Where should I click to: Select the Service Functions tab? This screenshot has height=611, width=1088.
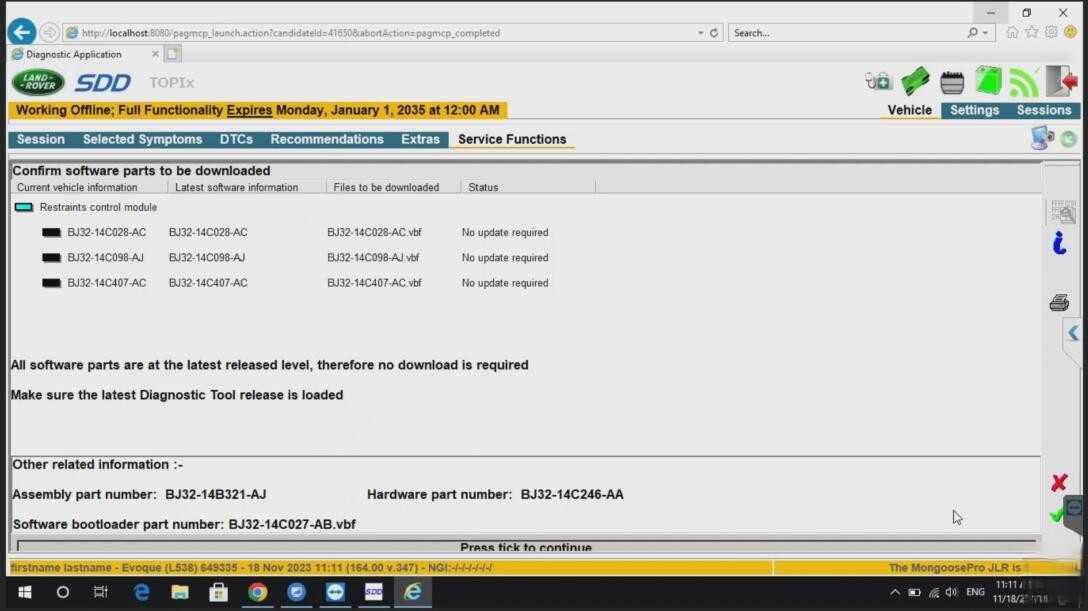coord(511,139)
